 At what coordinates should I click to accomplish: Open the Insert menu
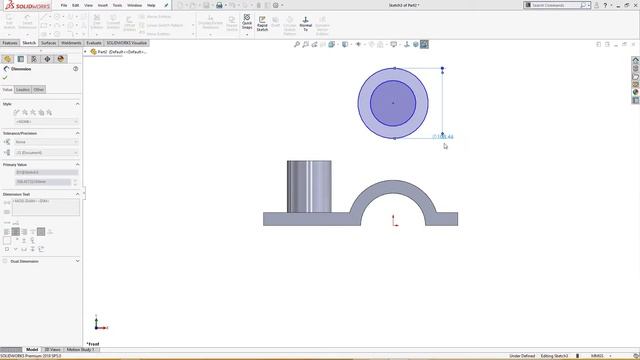pyautogui.click(x=103, y=5)
